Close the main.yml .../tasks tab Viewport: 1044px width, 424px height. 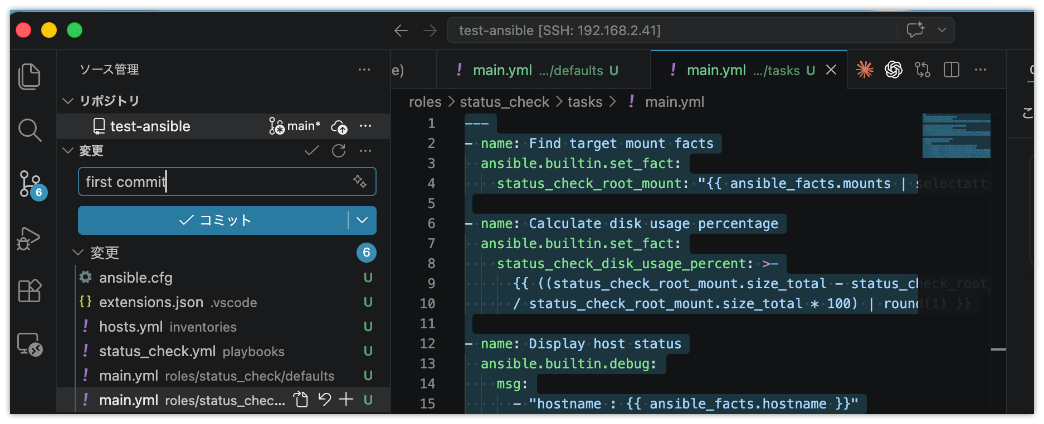pyautogui.click(x=830, y=70)
